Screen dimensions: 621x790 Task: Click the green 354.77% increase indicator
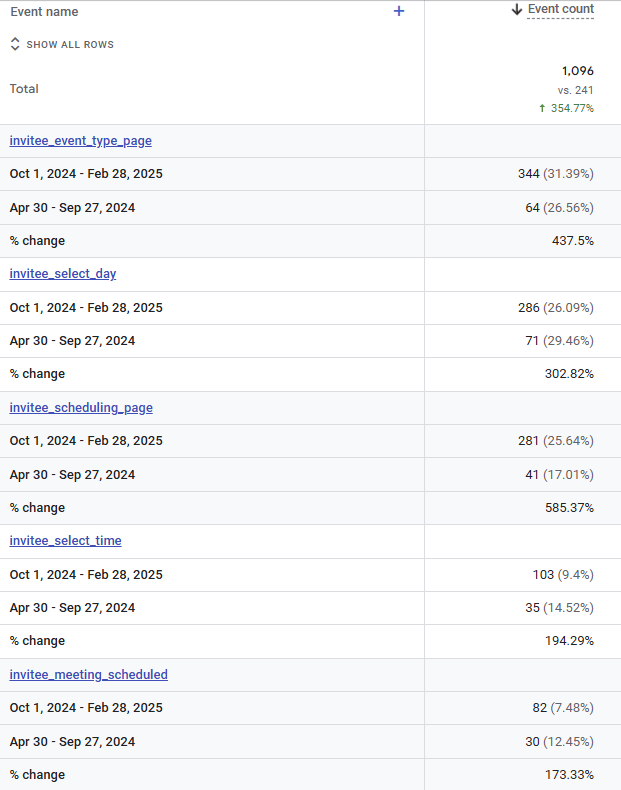tap(566, 108)
